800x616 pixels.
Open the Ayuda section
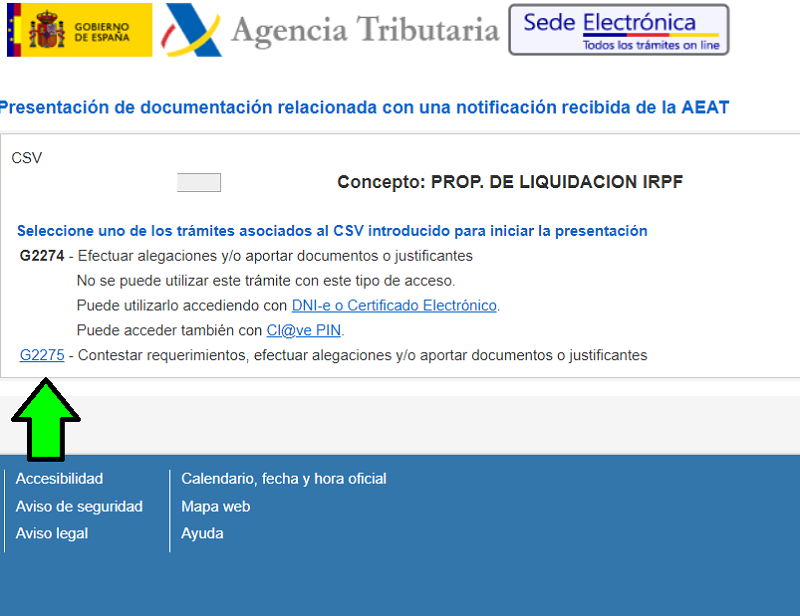point(202,533)
